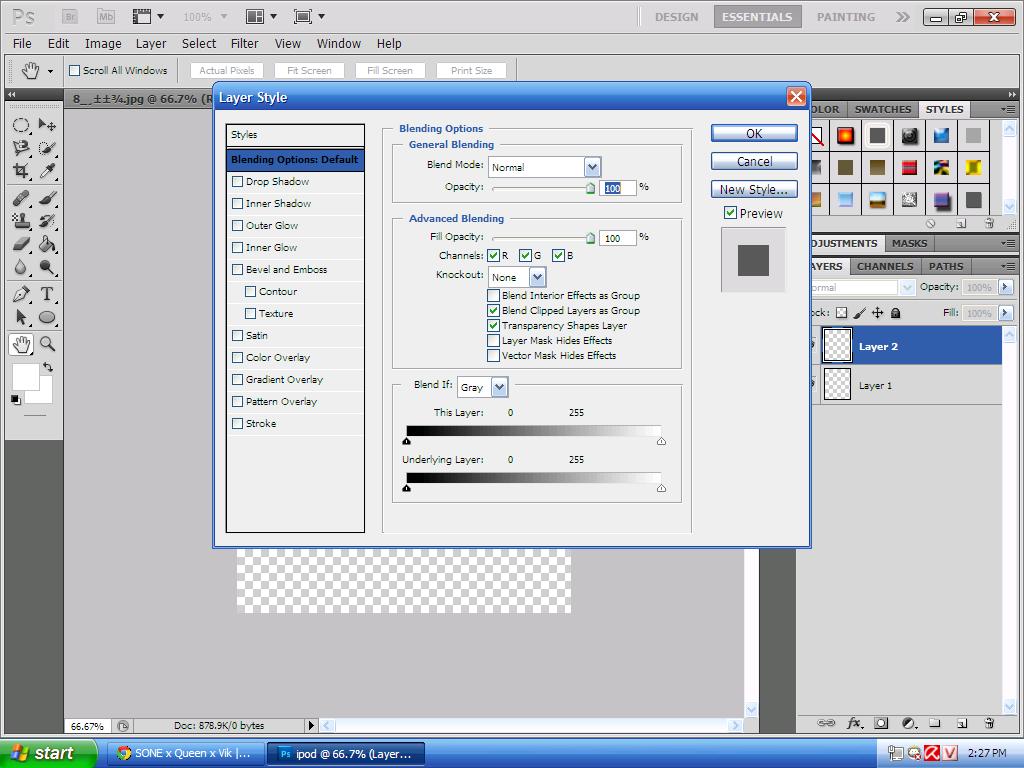Show more workspaces chevron
The width and height of the screenshot is (1024, 768).
[902, 16]
